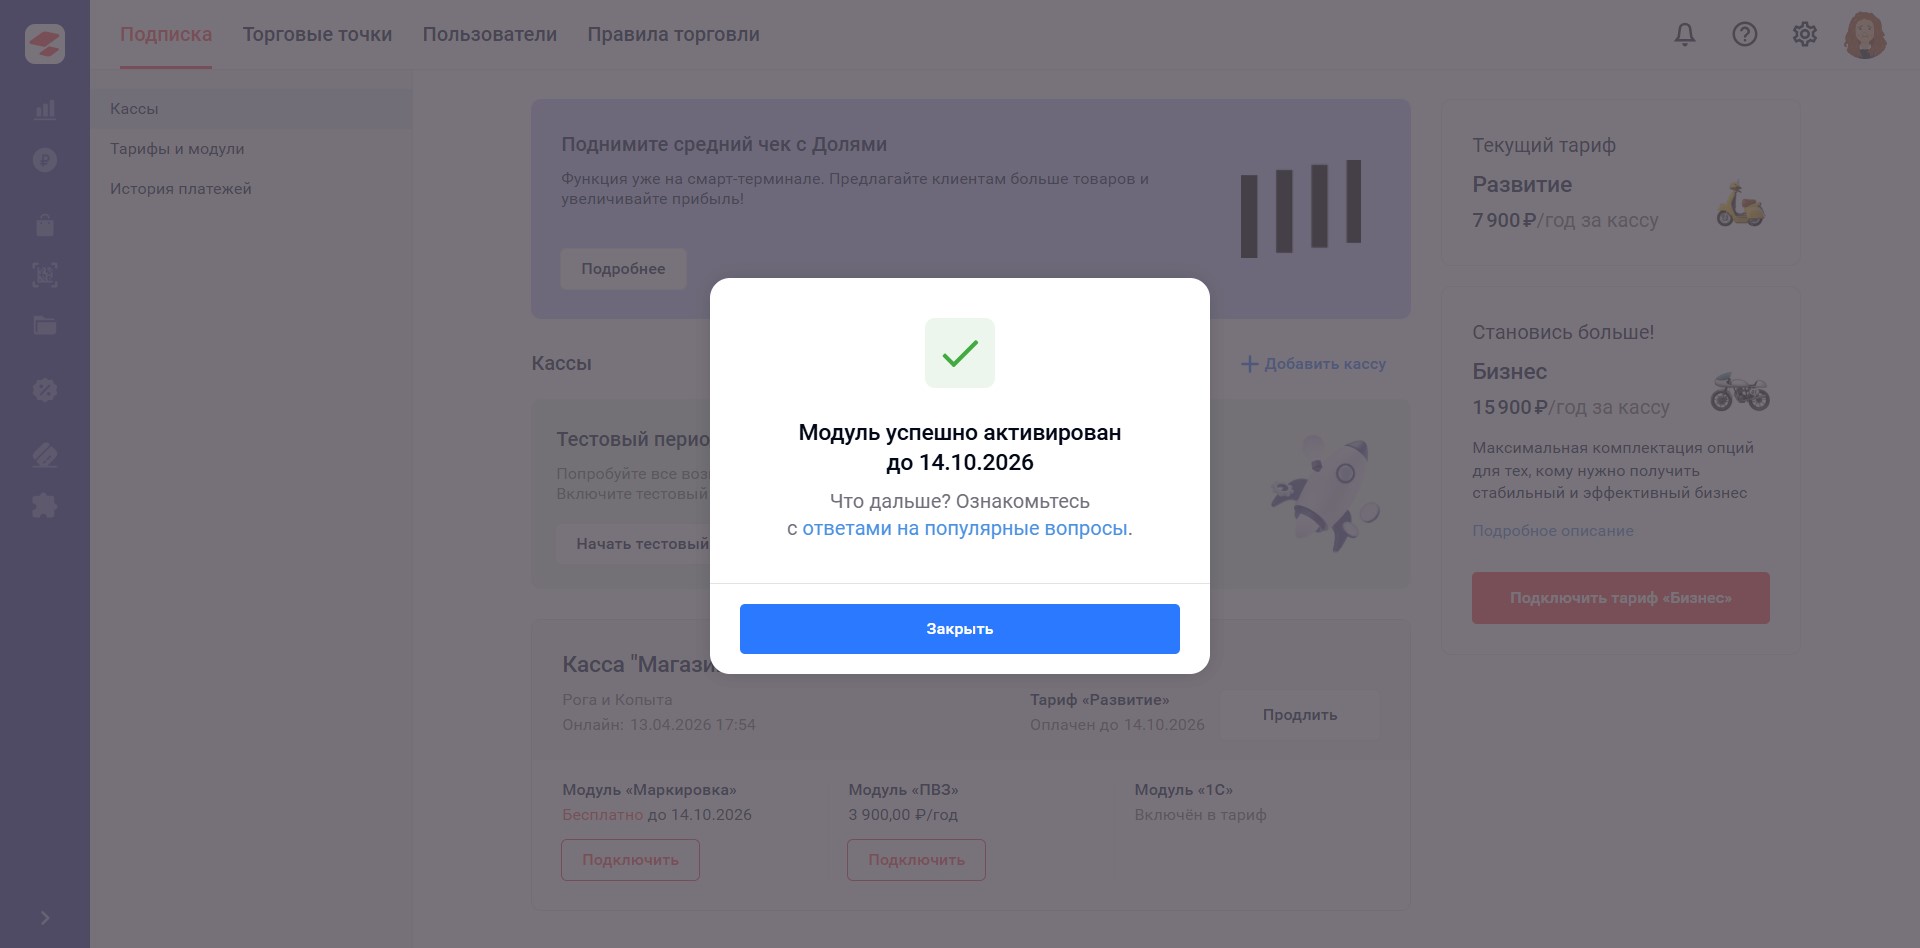Open the puzzle piece modules sidebar icon
This screenshot has height=948, width=1920.
pos(45,505)
